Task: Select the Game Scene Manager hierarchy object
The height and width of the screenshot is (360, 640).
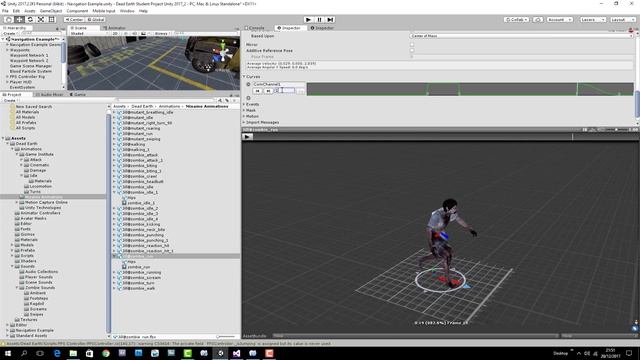Action: point(31,66)
